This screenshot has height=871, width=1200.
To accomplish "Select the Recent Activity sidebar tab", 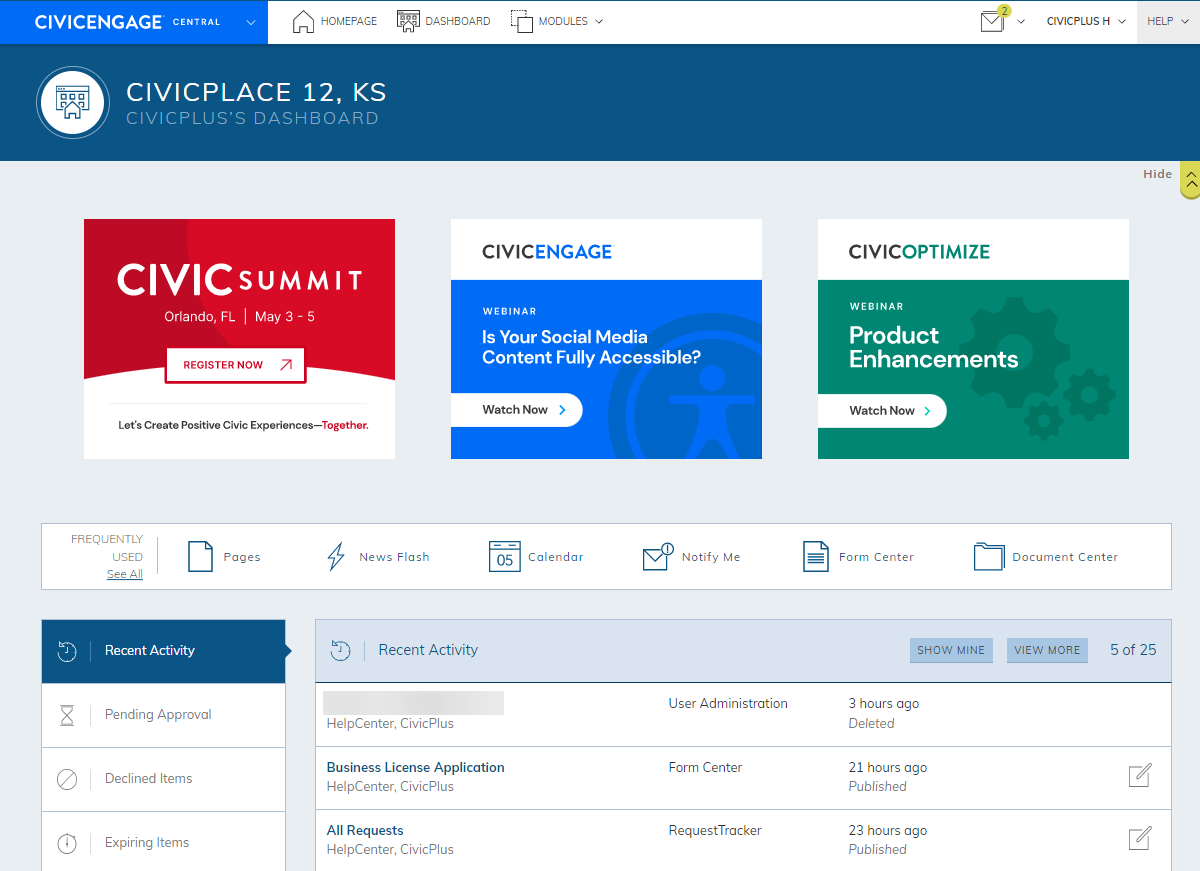I will coord(163,651).
